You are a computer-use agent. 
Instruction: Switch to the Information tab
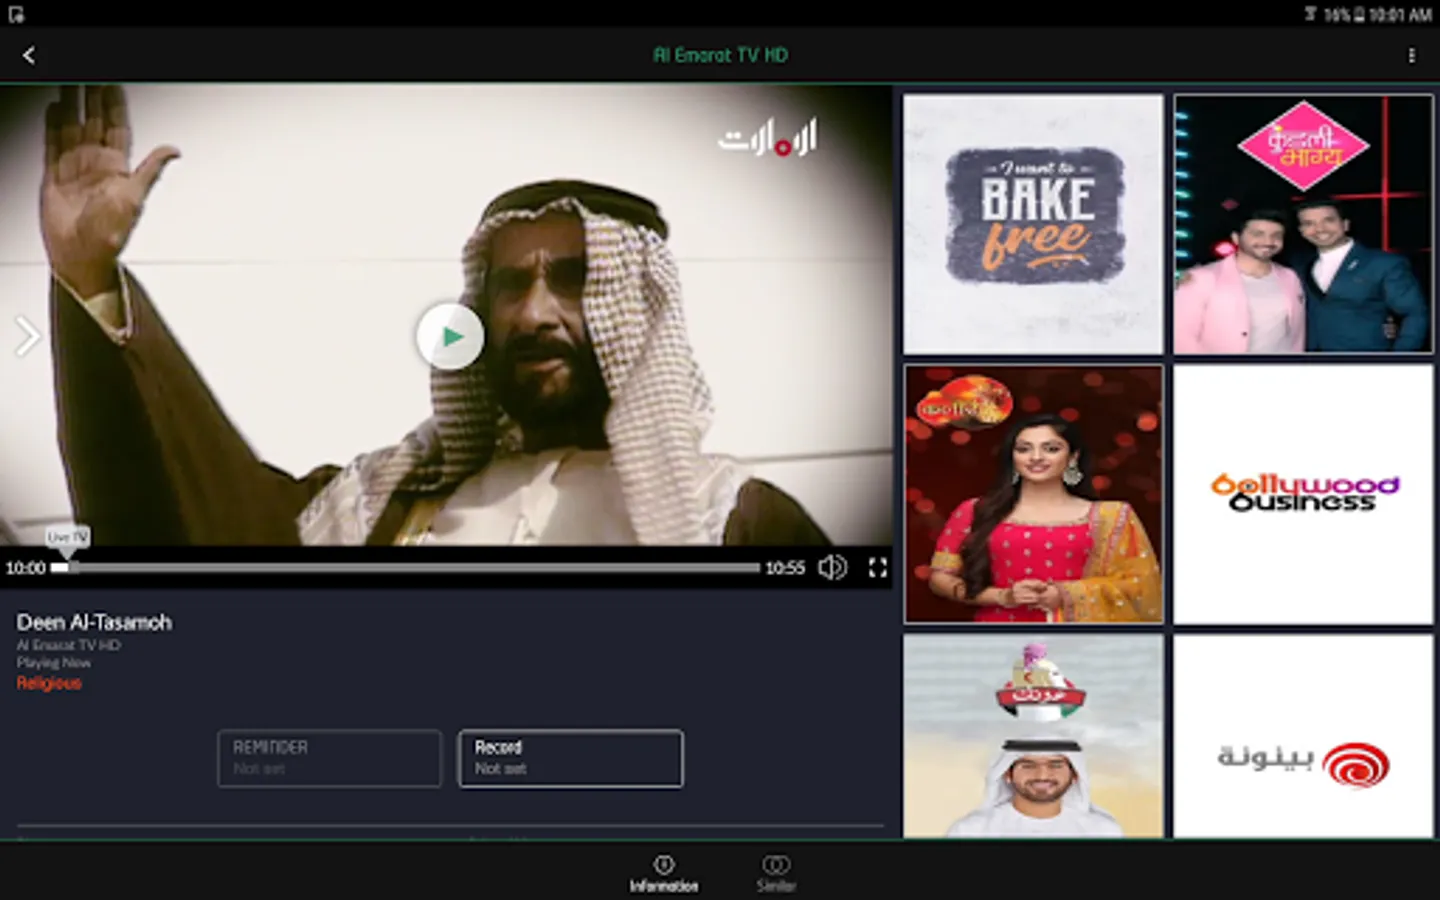point(664,872)
